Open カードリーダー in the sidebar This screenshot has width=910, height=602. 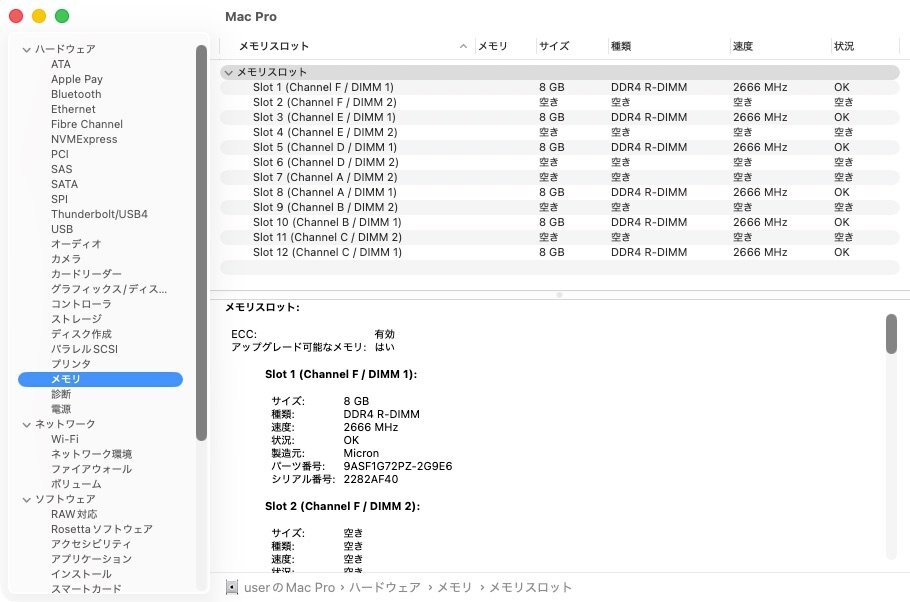86,274
